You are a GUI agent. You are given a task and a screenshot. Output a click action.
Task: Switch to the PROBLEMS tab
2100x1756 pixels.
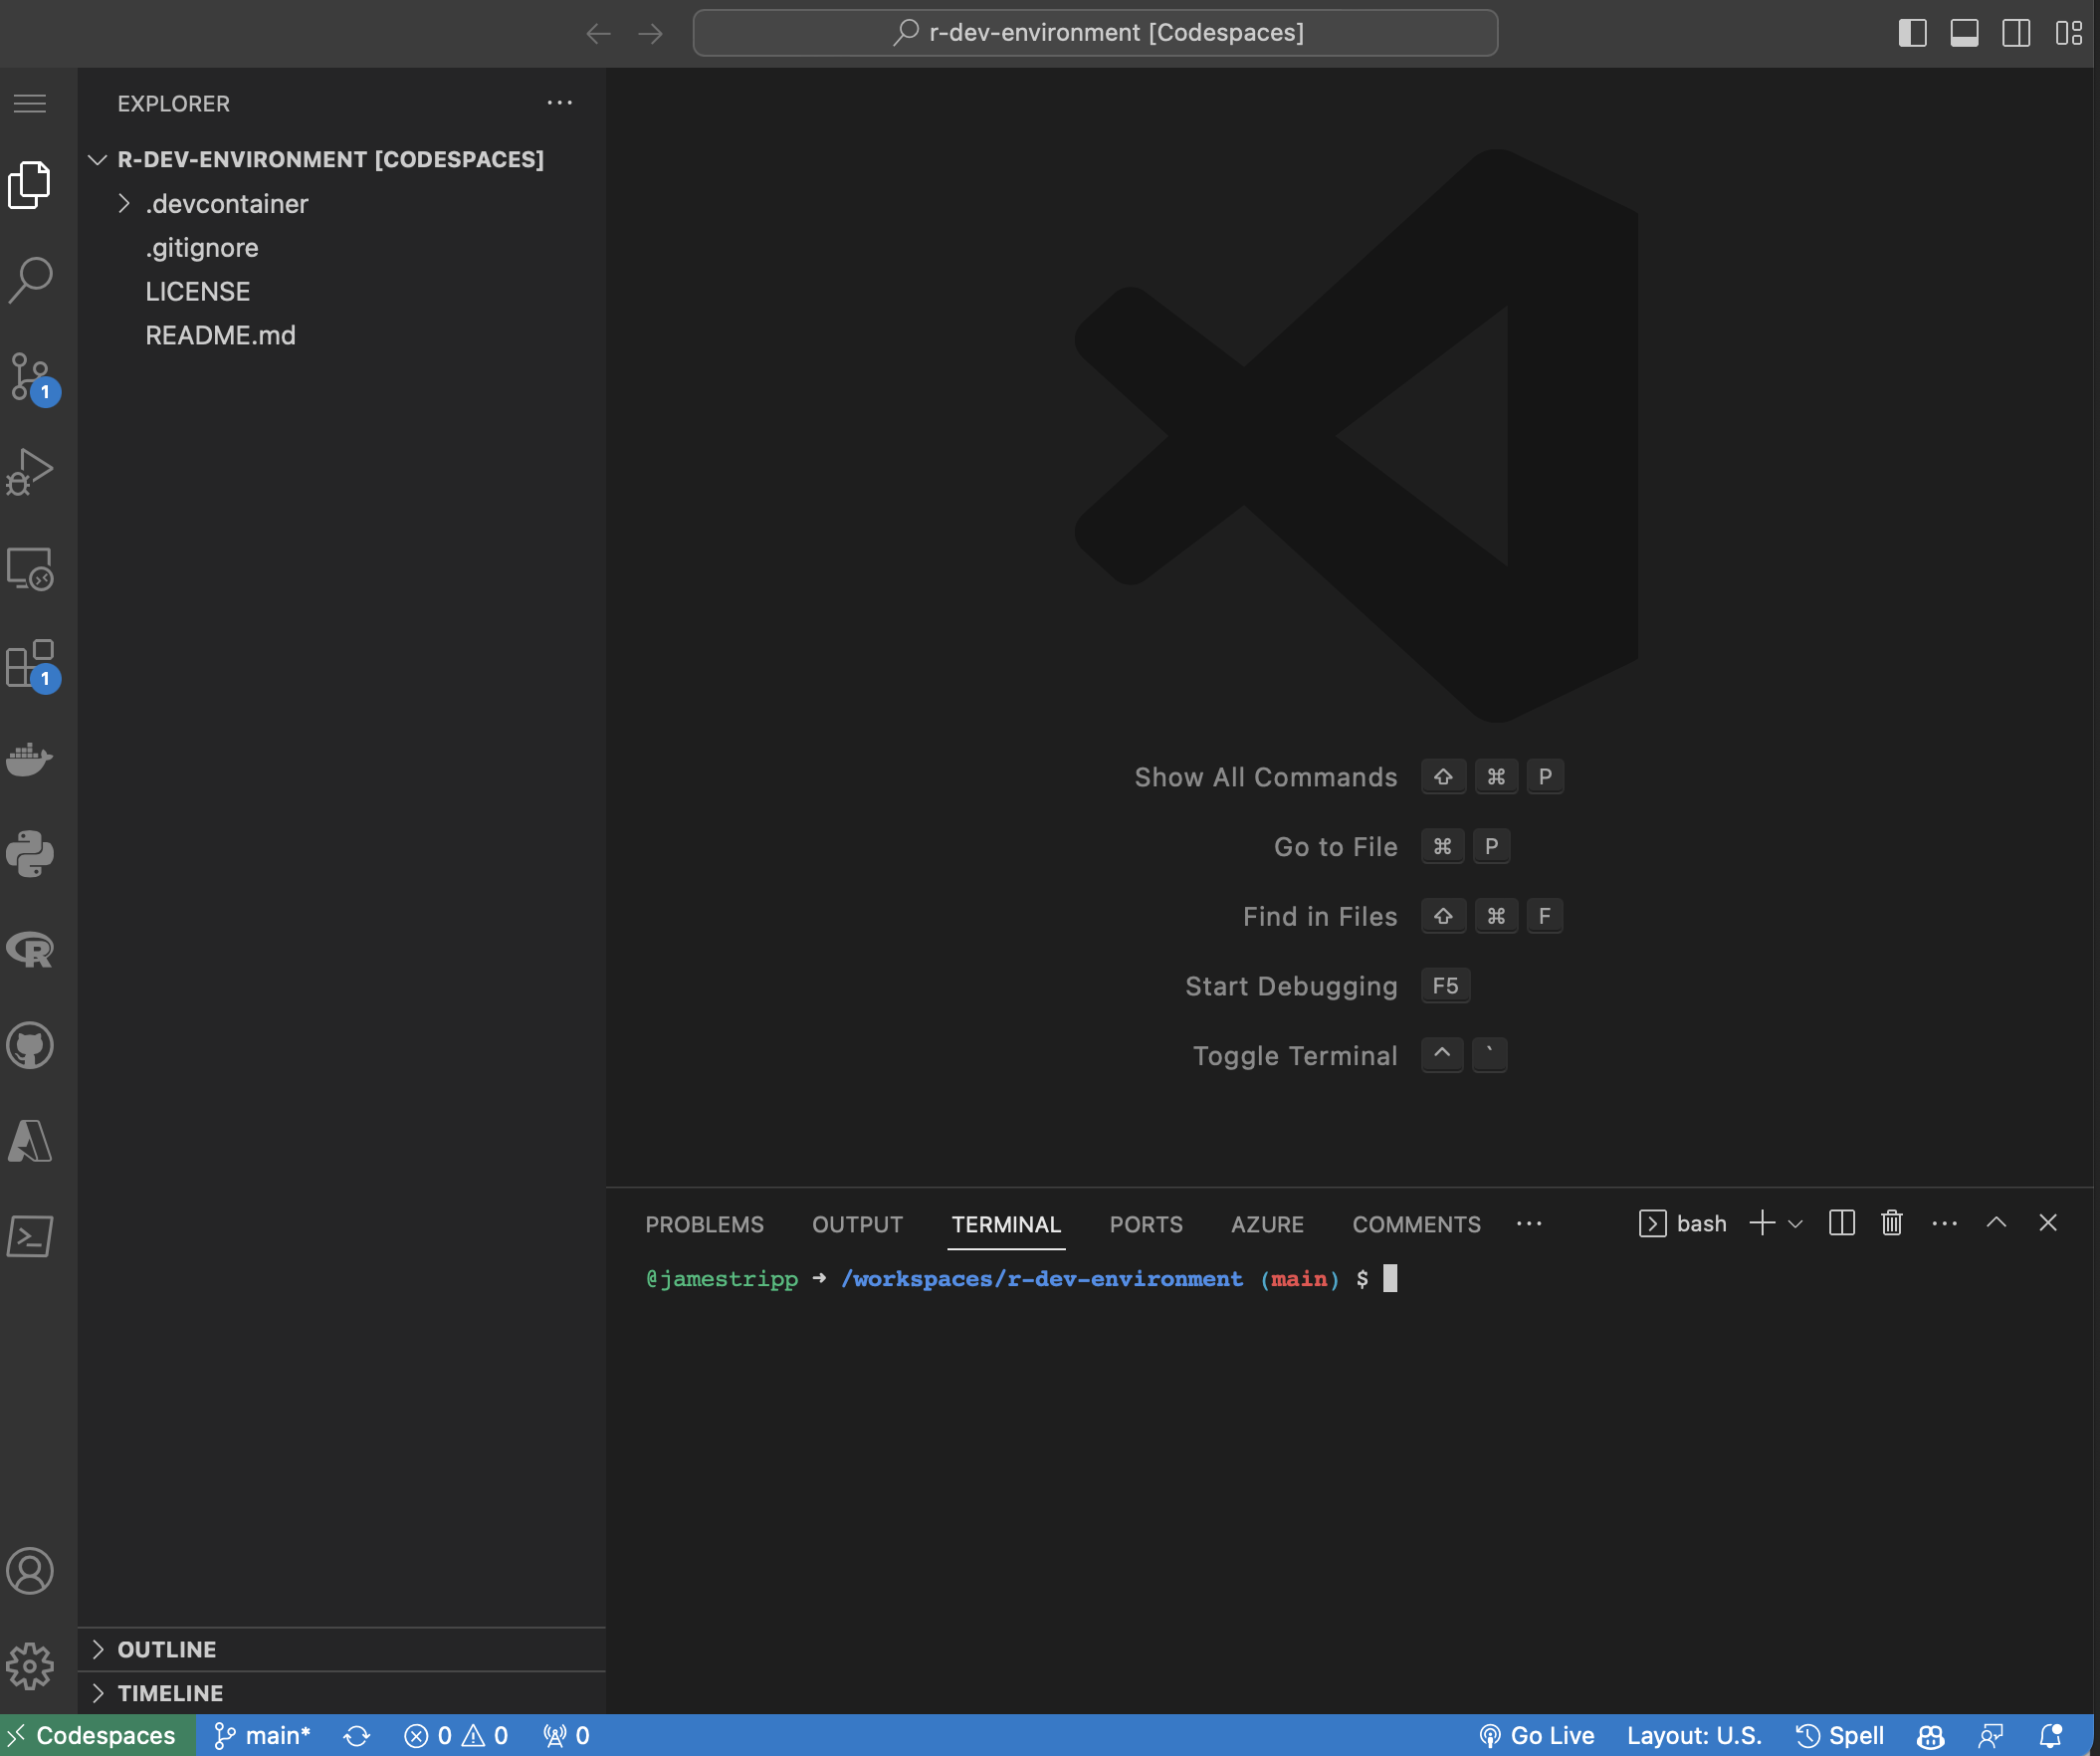tap(704, 1224)
